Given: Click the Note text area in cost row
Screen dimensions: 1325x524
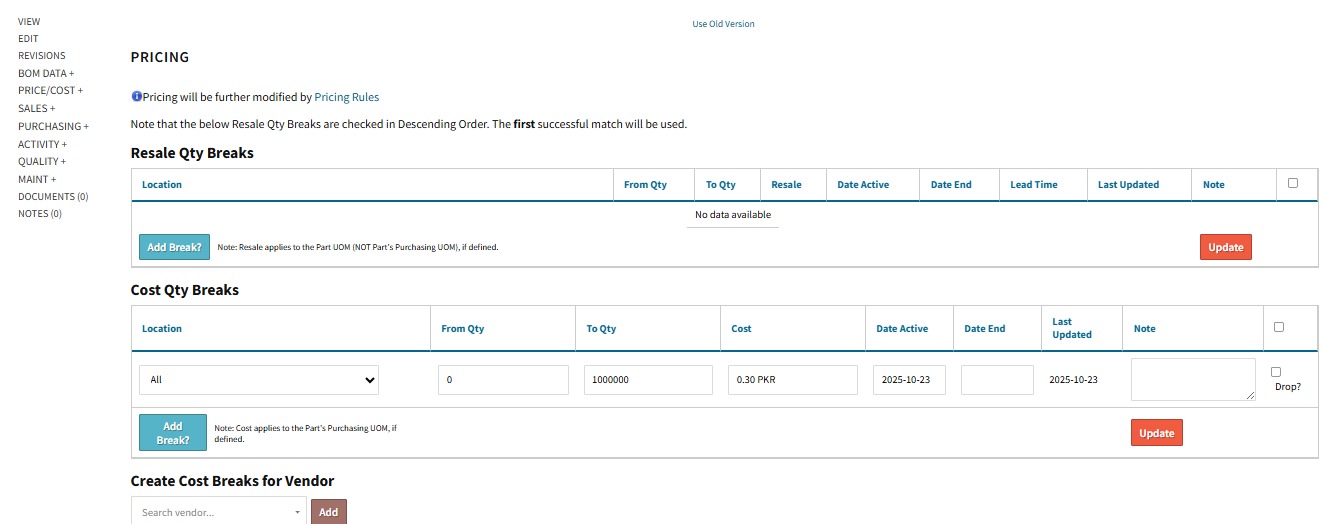Looking at the screenshot, I should coord(1192,380).
